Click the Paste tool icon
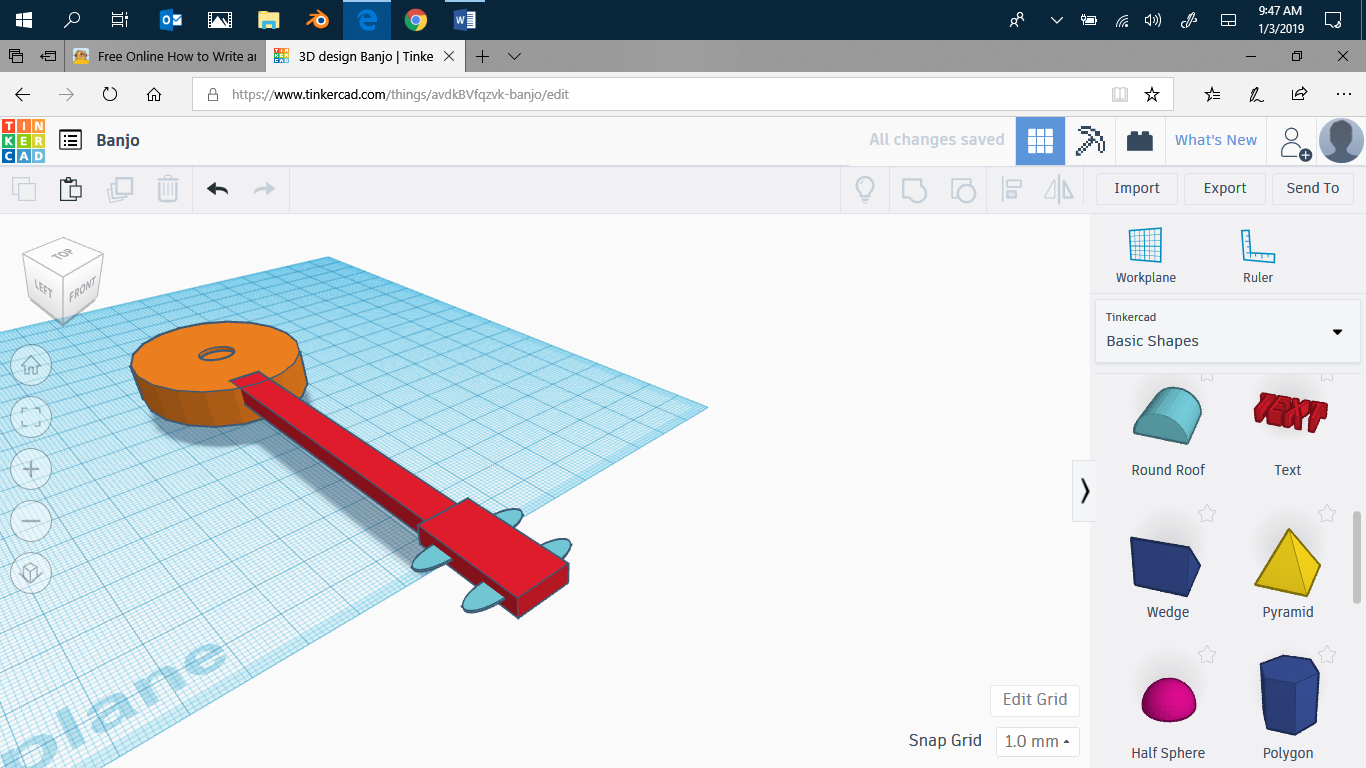1366x768 pixels. click(70, 188)
